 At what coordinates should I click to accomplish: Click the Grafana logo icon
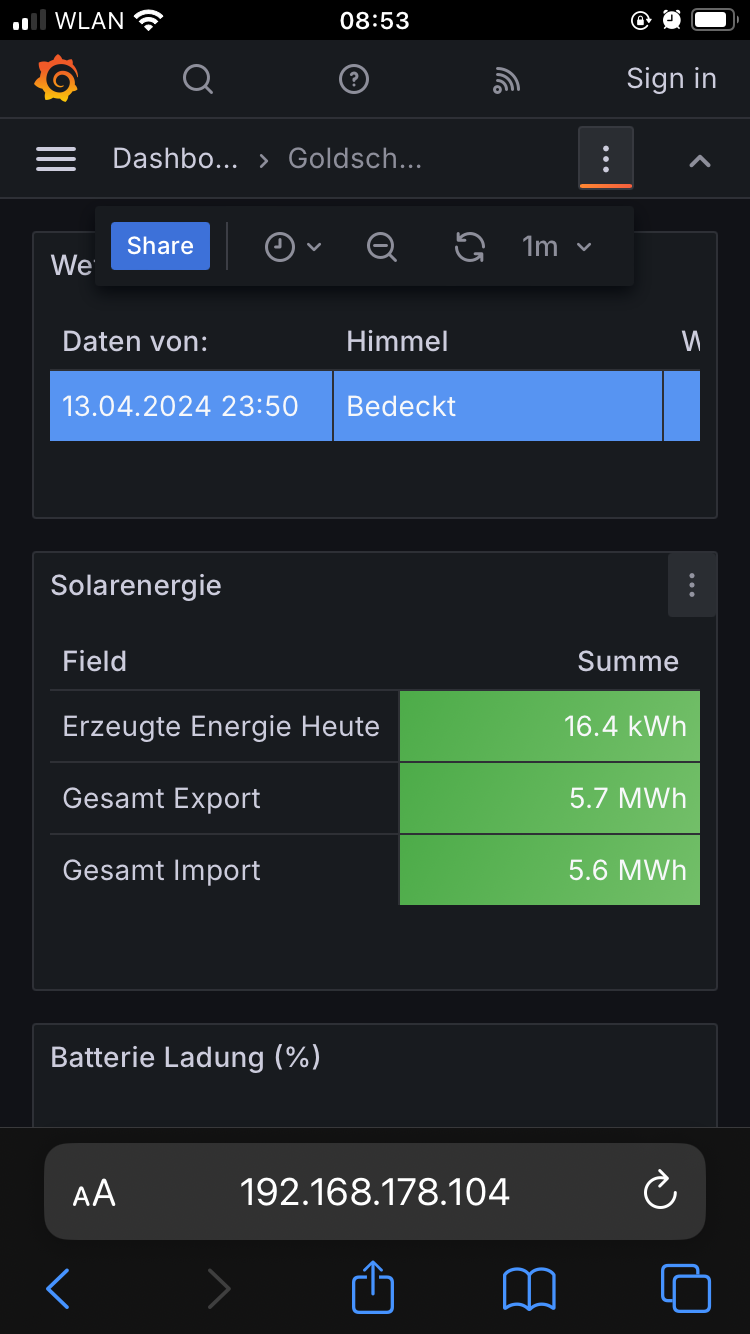tap(56, 79)
